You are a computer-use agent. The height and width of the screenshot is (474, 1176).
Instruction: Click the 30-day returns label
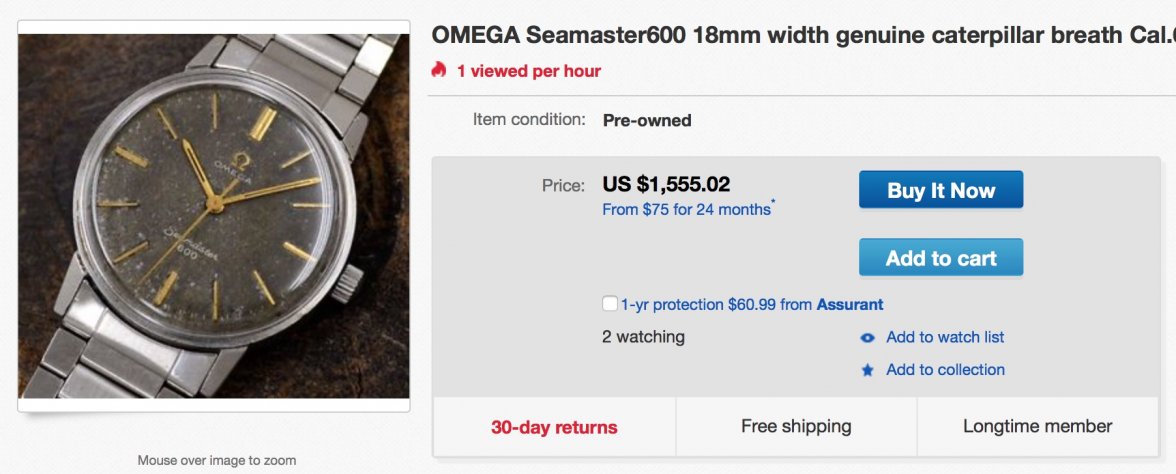coord(554,427)
